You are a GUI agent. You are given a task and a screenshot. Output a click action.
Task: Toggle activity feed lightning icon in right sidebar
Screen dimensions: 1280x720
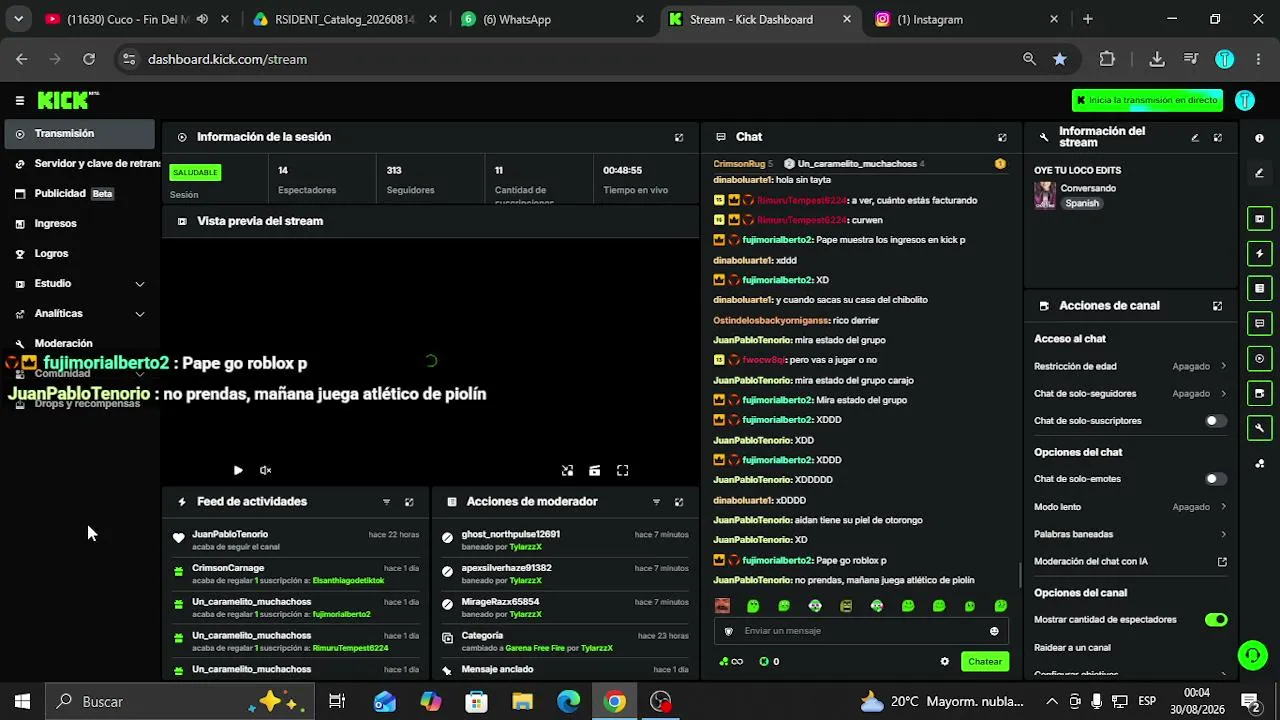point(1259,254)
